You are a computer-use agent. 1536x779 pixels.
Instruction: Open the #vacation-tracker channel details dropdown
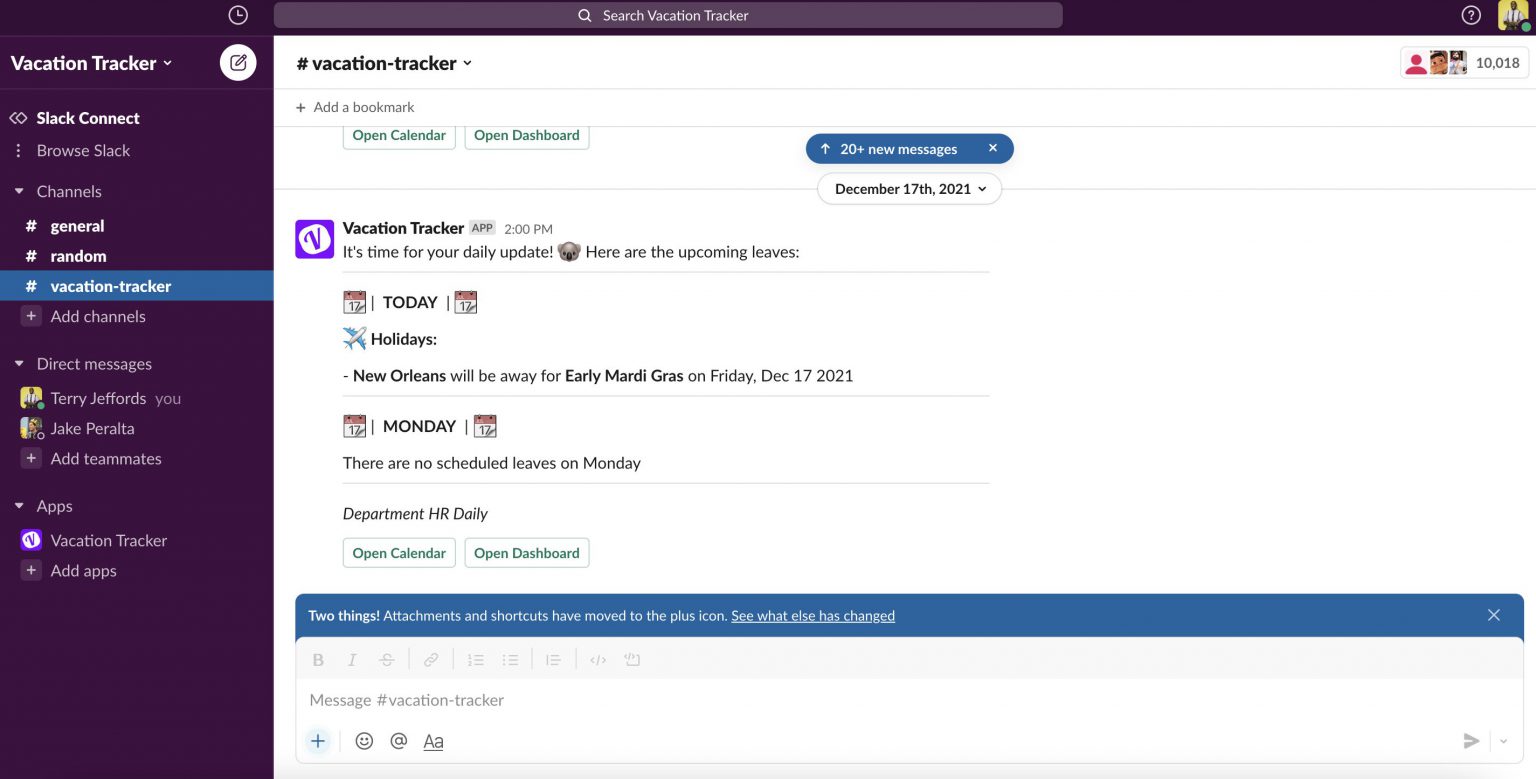point(384,63)
